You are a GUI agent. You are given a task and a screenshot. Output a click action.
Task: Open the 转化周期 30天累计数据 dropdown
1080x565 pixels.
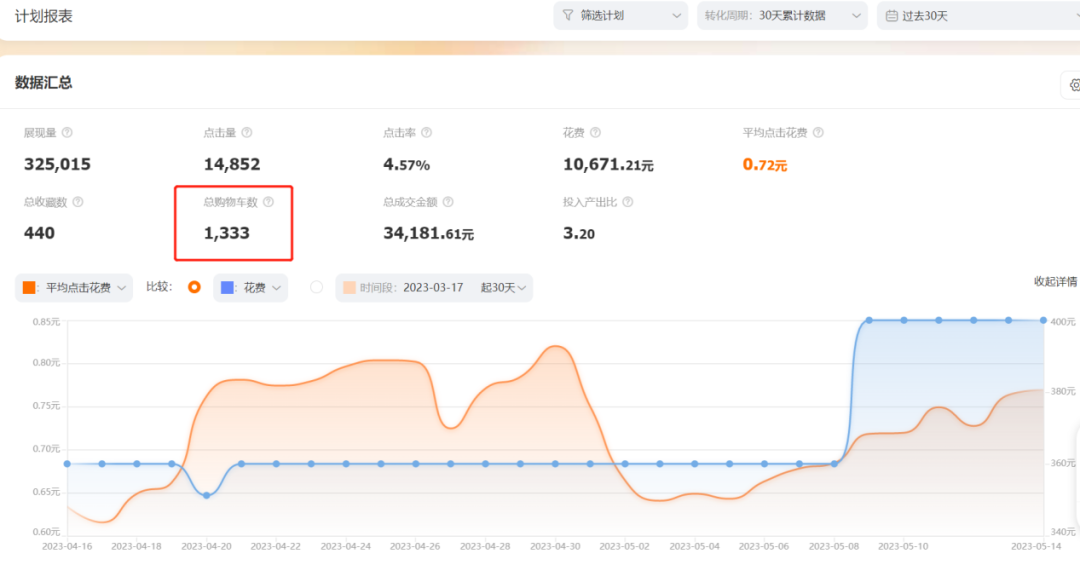click(782, 16)
